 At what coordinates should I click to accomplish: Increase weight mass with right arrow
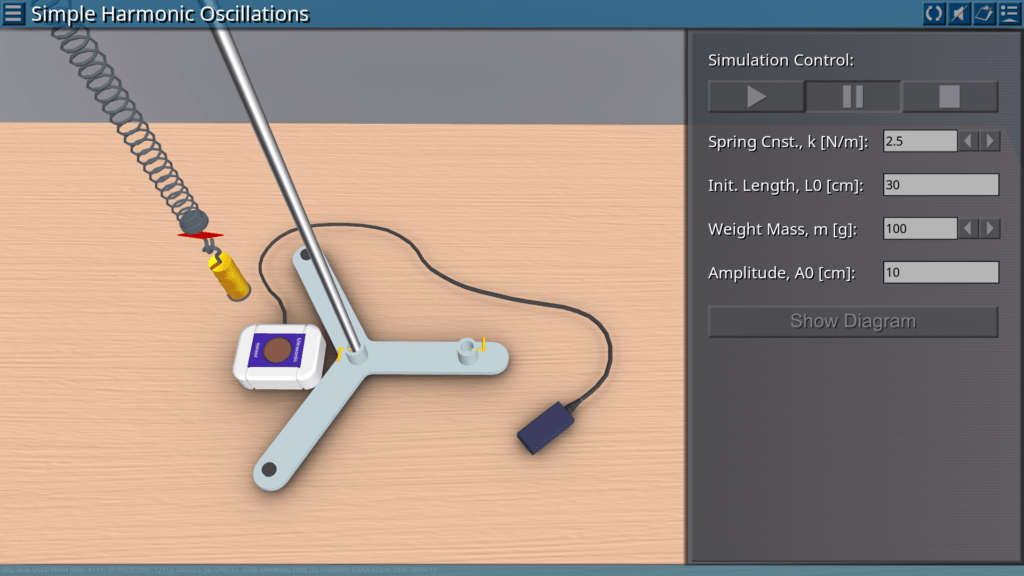click(990, 229)
